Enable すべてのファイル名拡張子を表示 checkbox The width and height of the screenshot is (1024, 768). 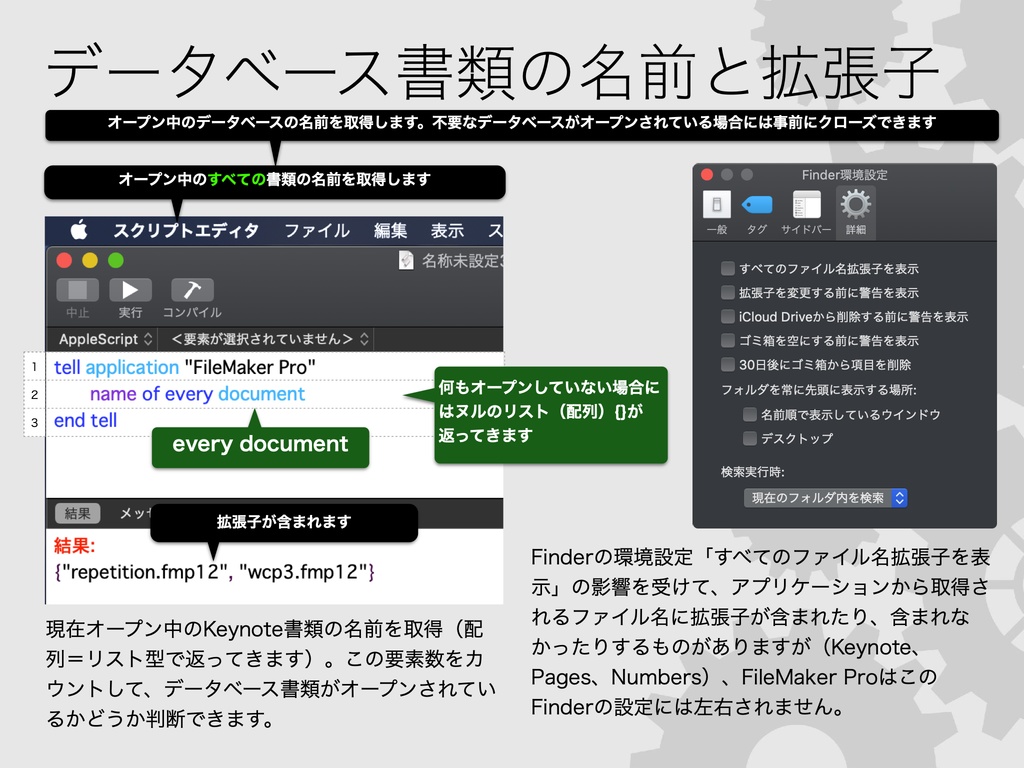point(729,268)
